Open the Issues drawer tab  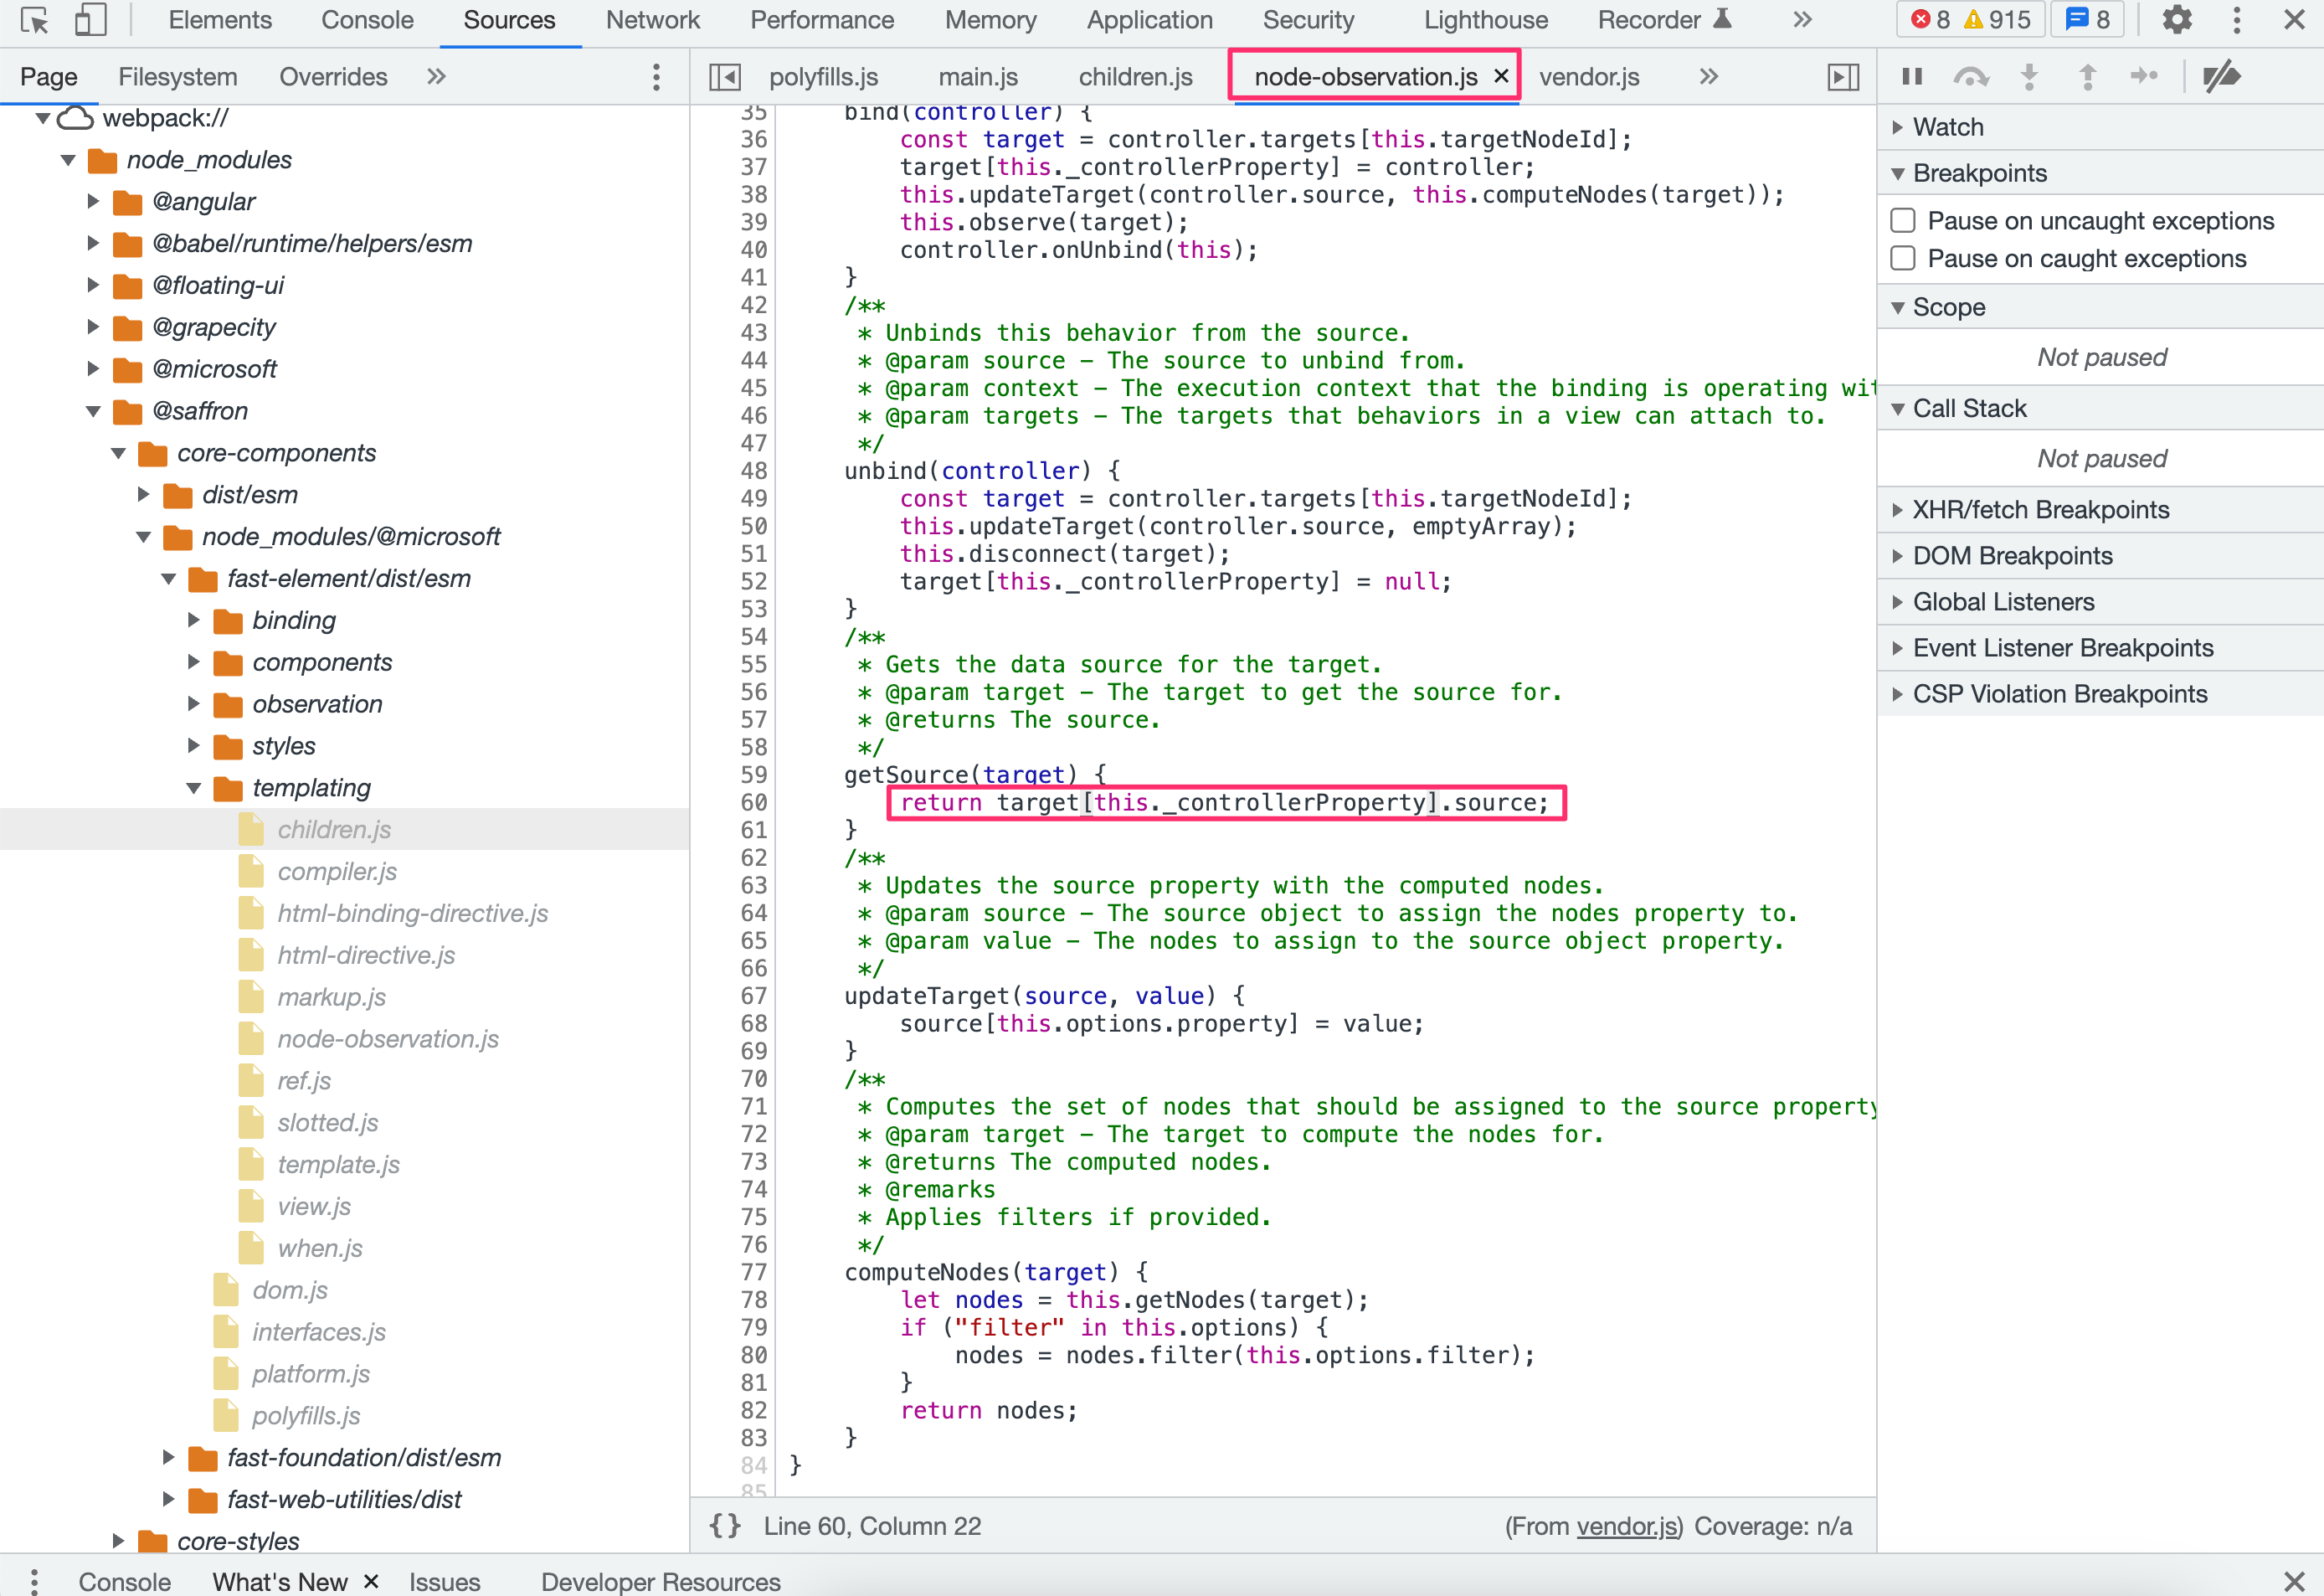tap(444, 1581)
